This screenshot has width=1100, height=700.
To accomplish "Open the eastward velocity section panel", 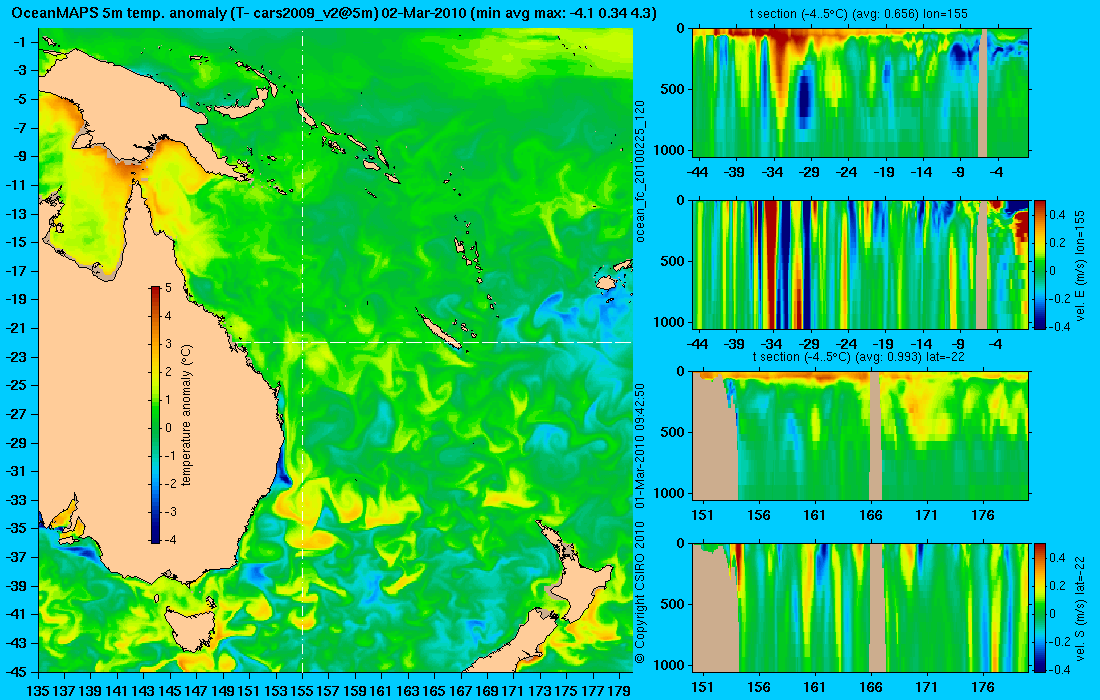I will [860, 264].
